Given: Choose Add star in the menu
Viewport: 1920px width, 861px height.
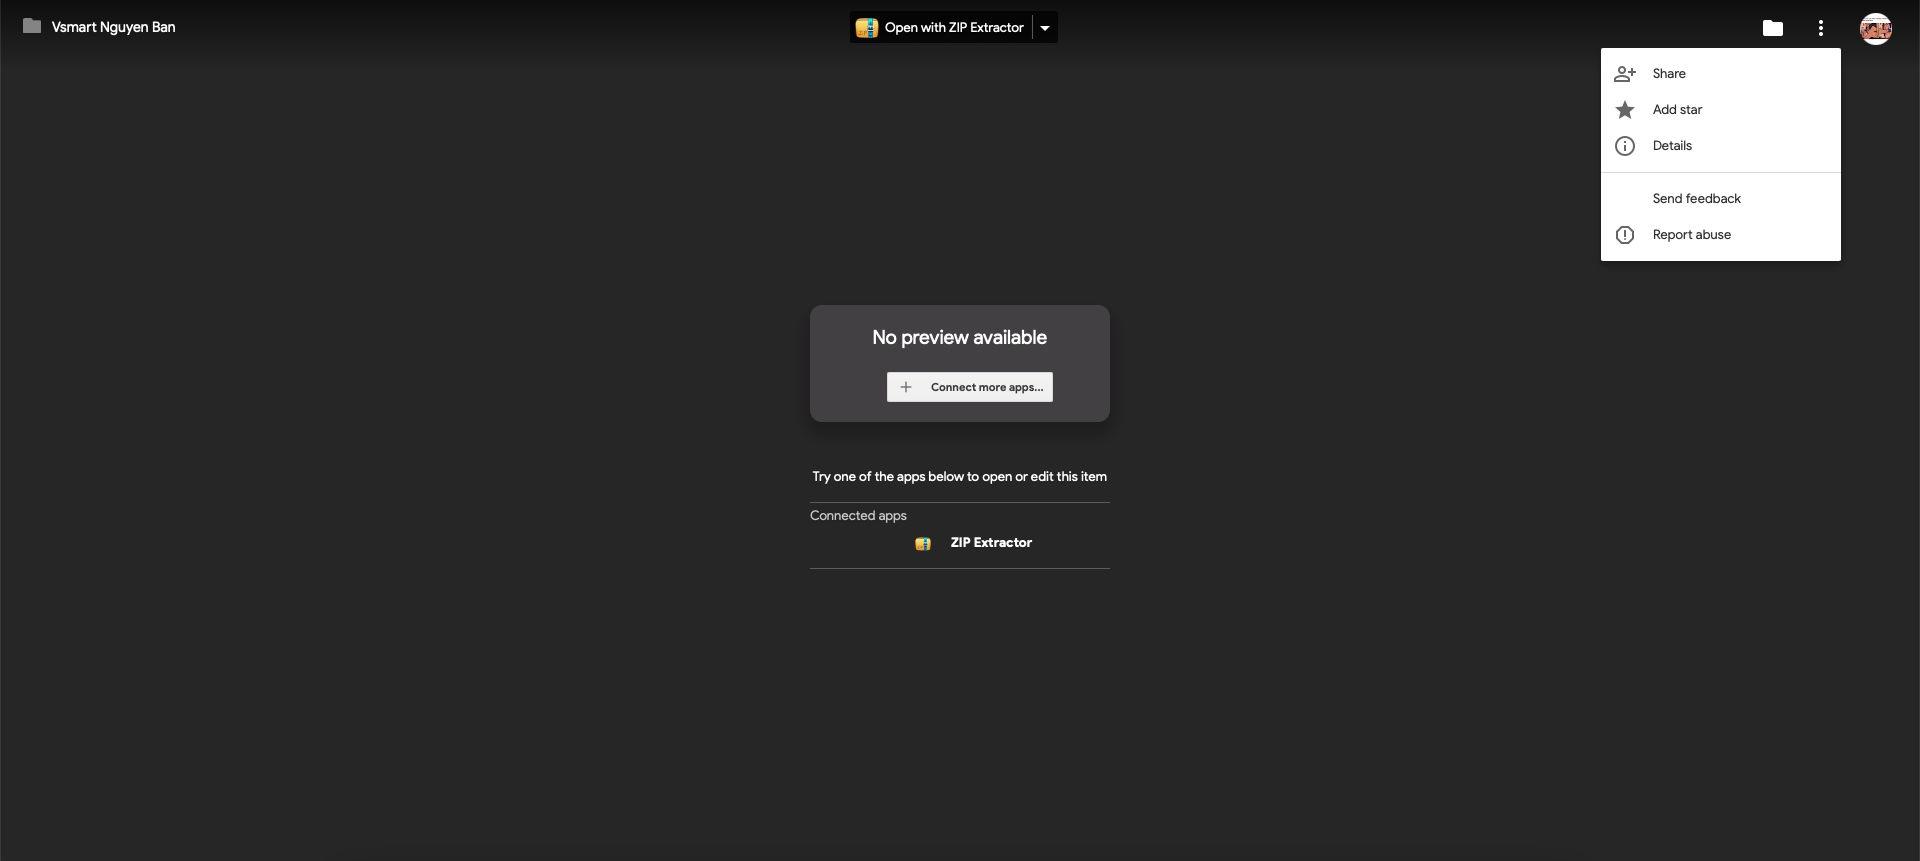Looking at the screenshot, I should point(1677,110).
